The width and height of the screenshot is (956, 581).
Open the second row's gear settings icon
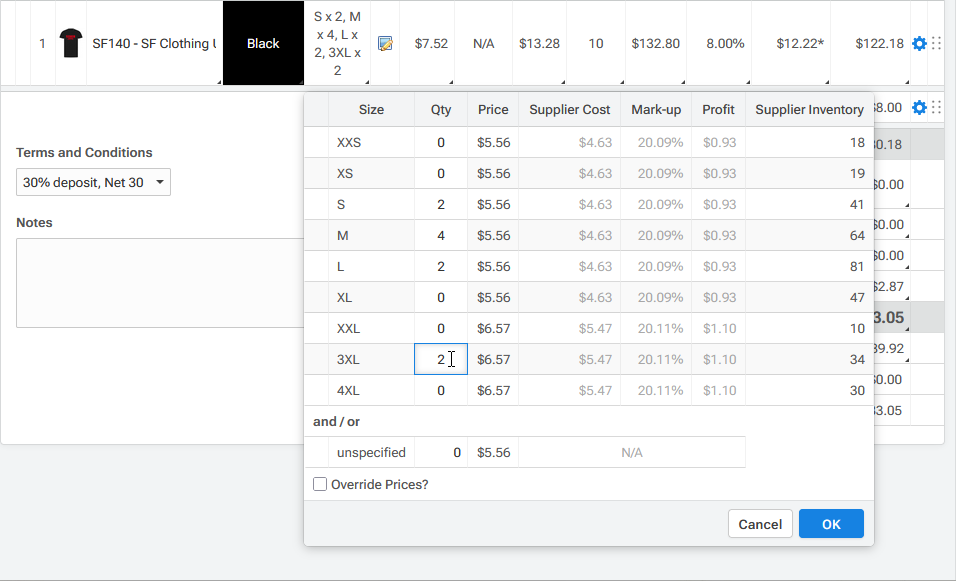tap(918, 108)
